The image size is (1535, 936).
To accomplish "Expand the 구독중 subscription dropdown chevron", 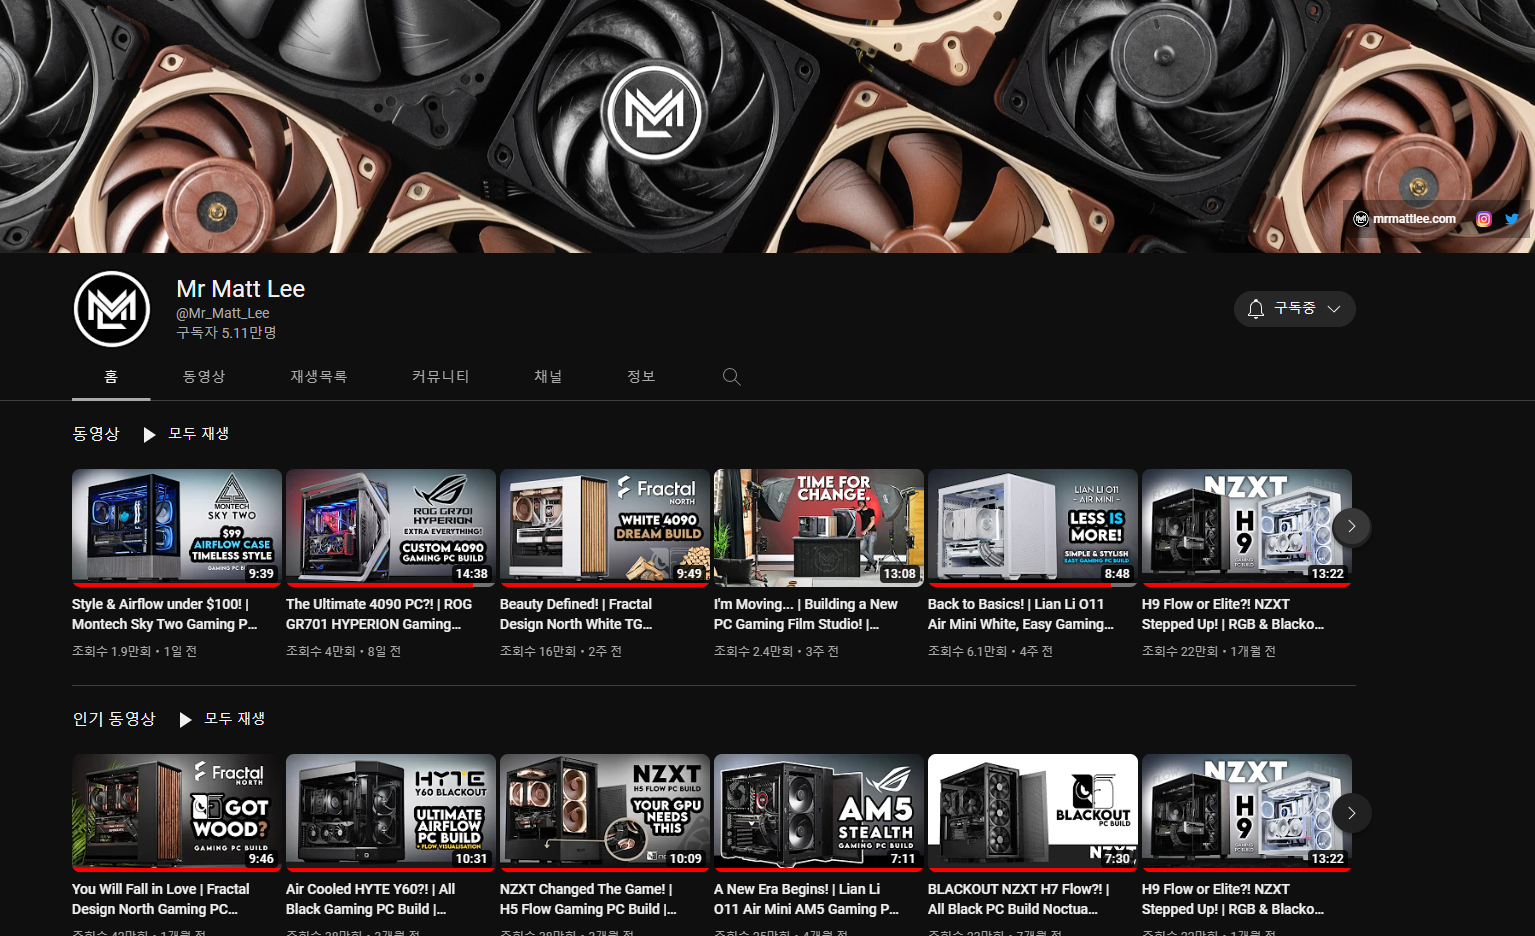I will (1334, 309).
